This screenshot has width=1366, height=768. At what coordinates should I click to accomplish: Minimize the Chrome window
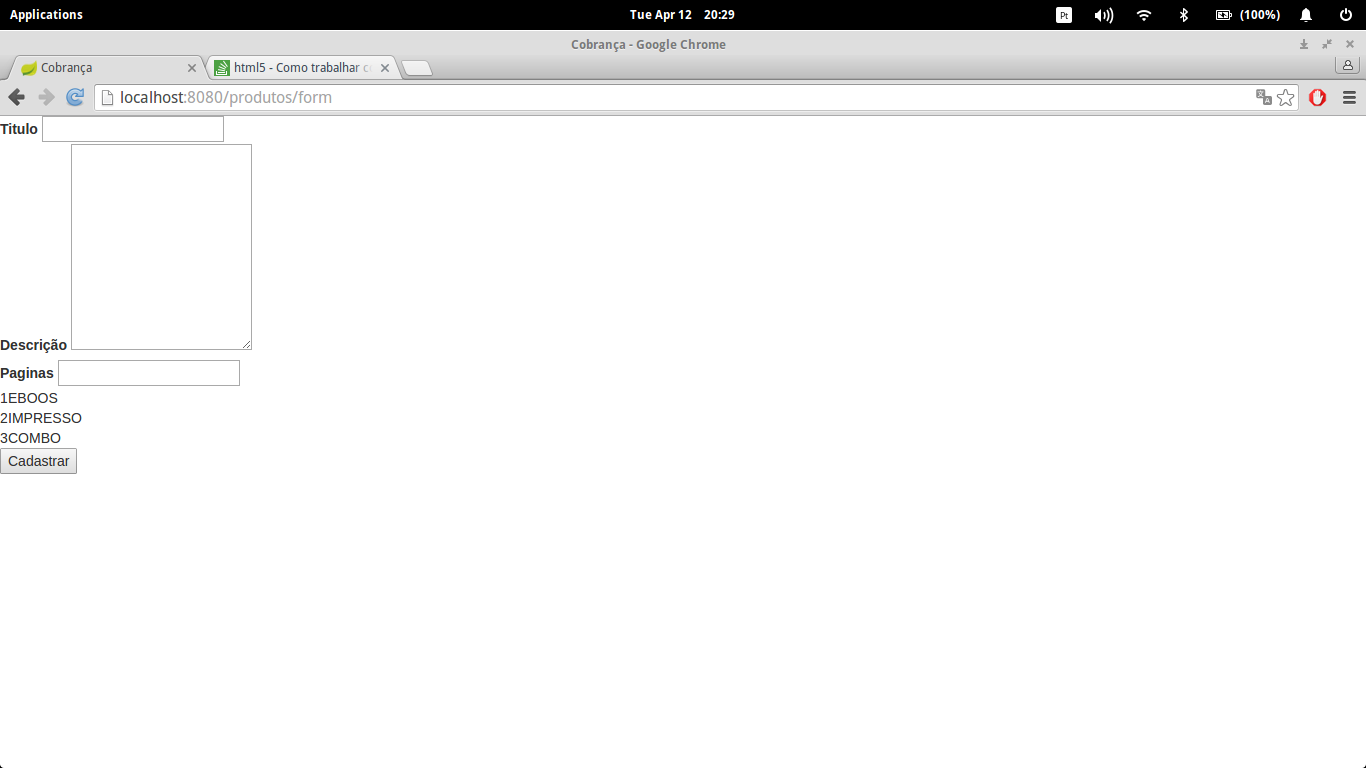tap(1304, 44)
